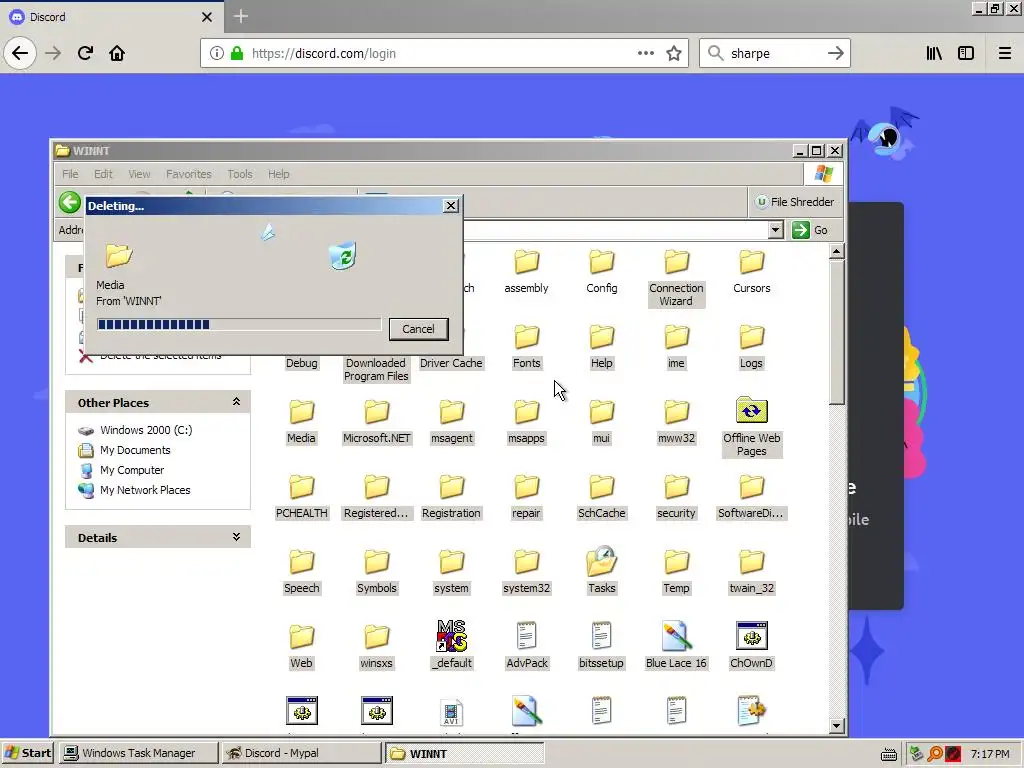Collapse the Other Places panel
The width and height of the screenshot is (1024, 768).
tap(236, 402)
